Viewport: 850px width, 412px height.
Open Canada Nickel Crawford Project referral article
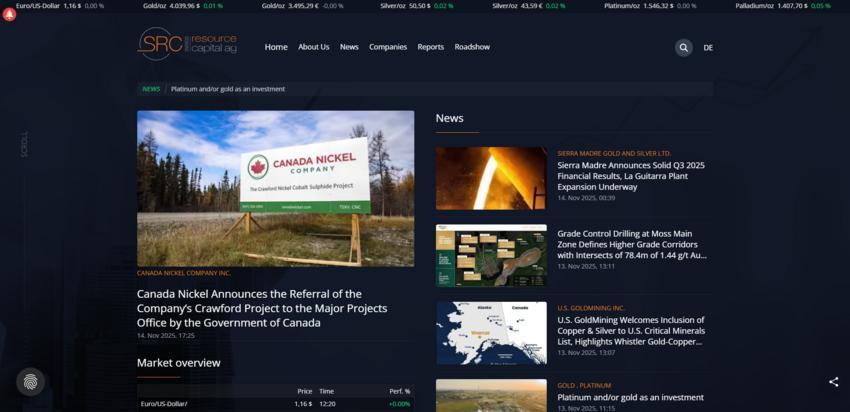[x=262, y=308]
